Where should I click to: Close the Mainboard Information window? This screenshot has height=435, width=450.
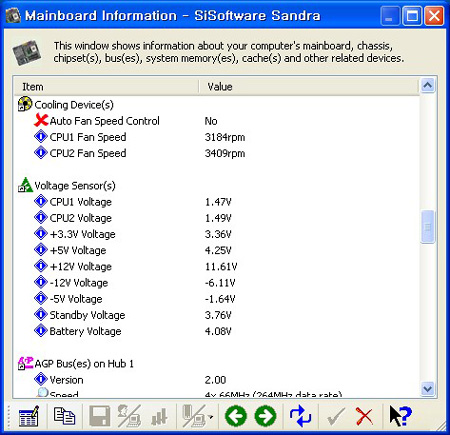coord(434,16)
